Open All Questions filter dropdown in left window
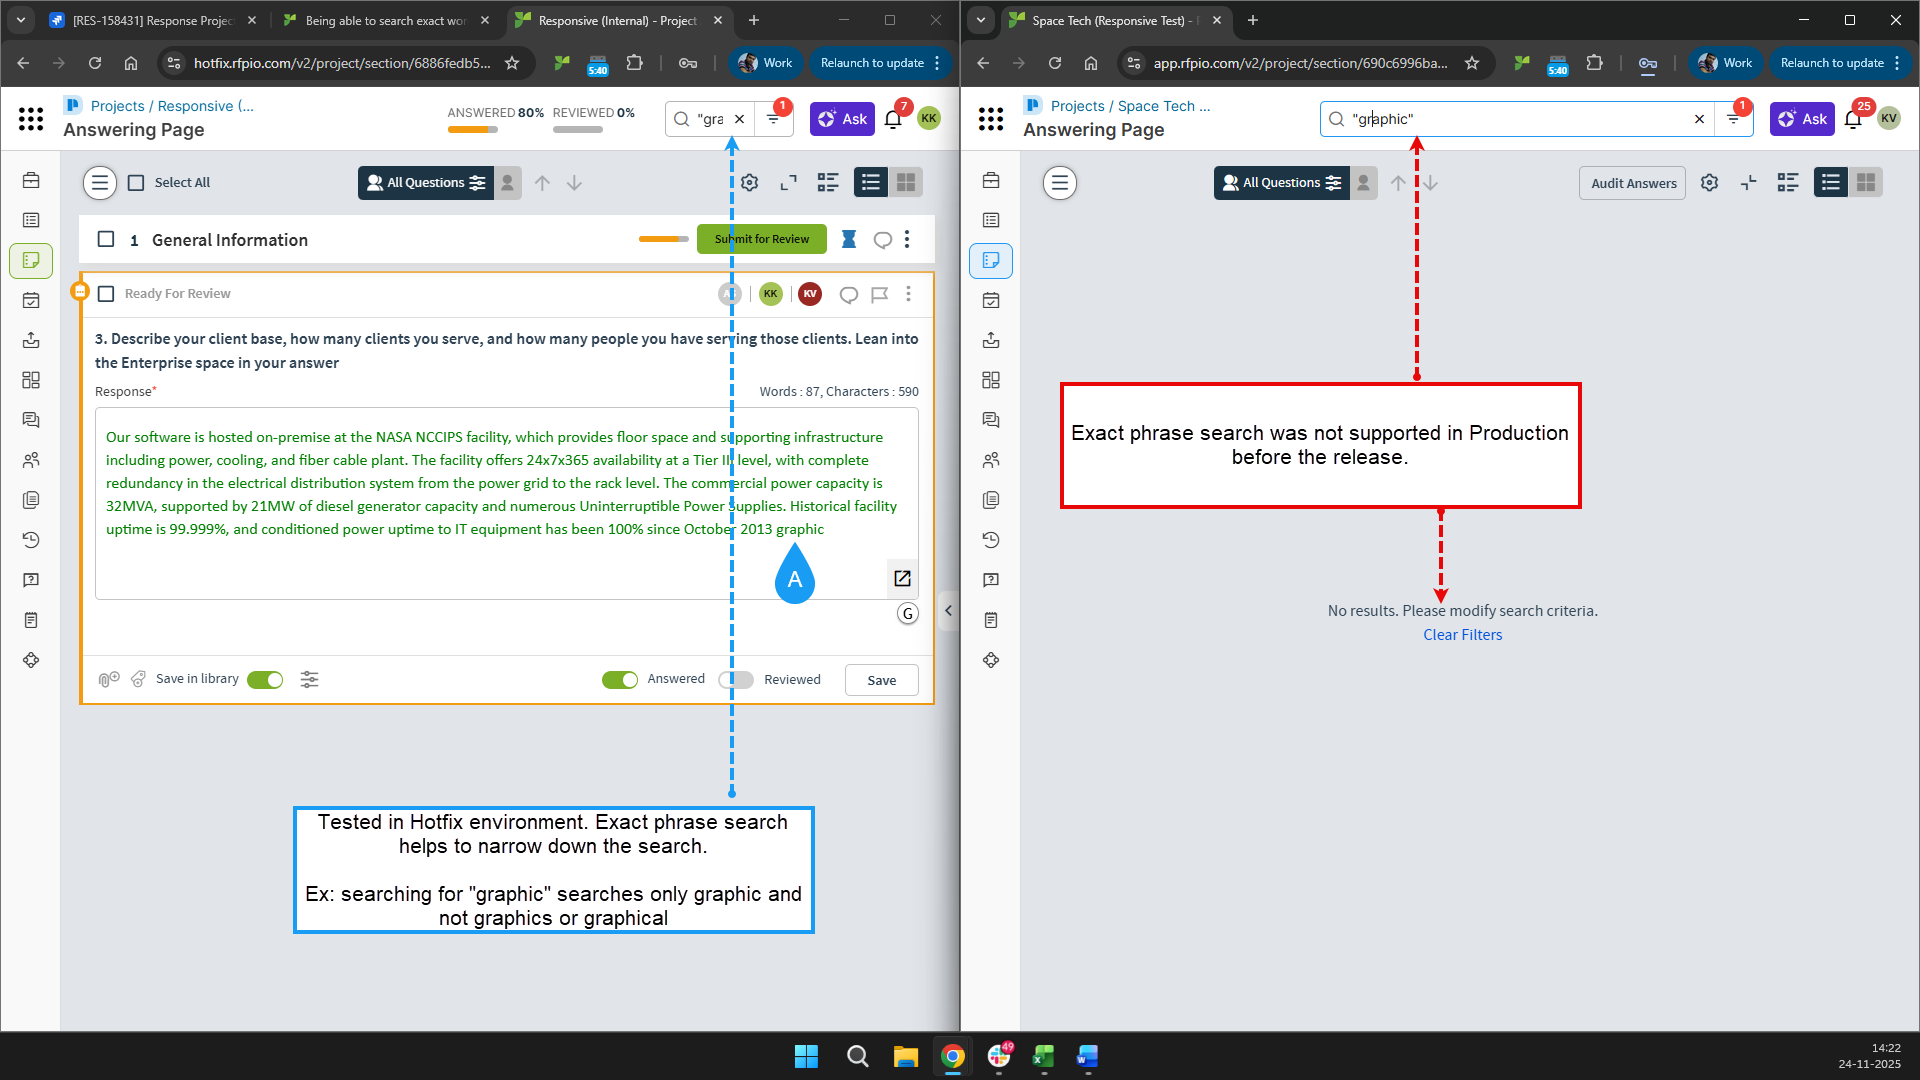The image size is (1920, 1080). tap(426, 183)
